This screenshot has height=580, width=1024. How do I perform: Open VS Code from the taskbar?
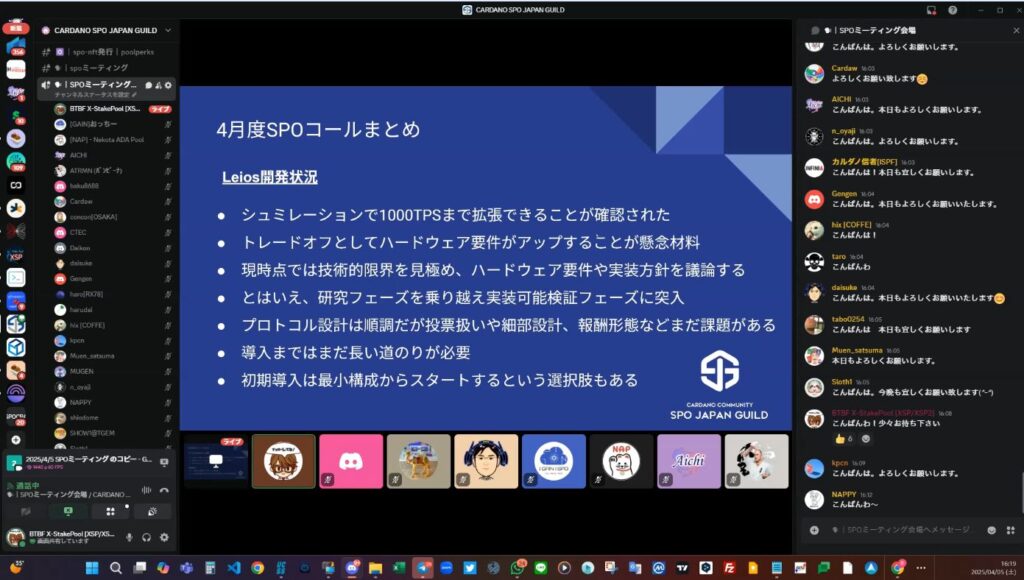[x=234, y=568]
